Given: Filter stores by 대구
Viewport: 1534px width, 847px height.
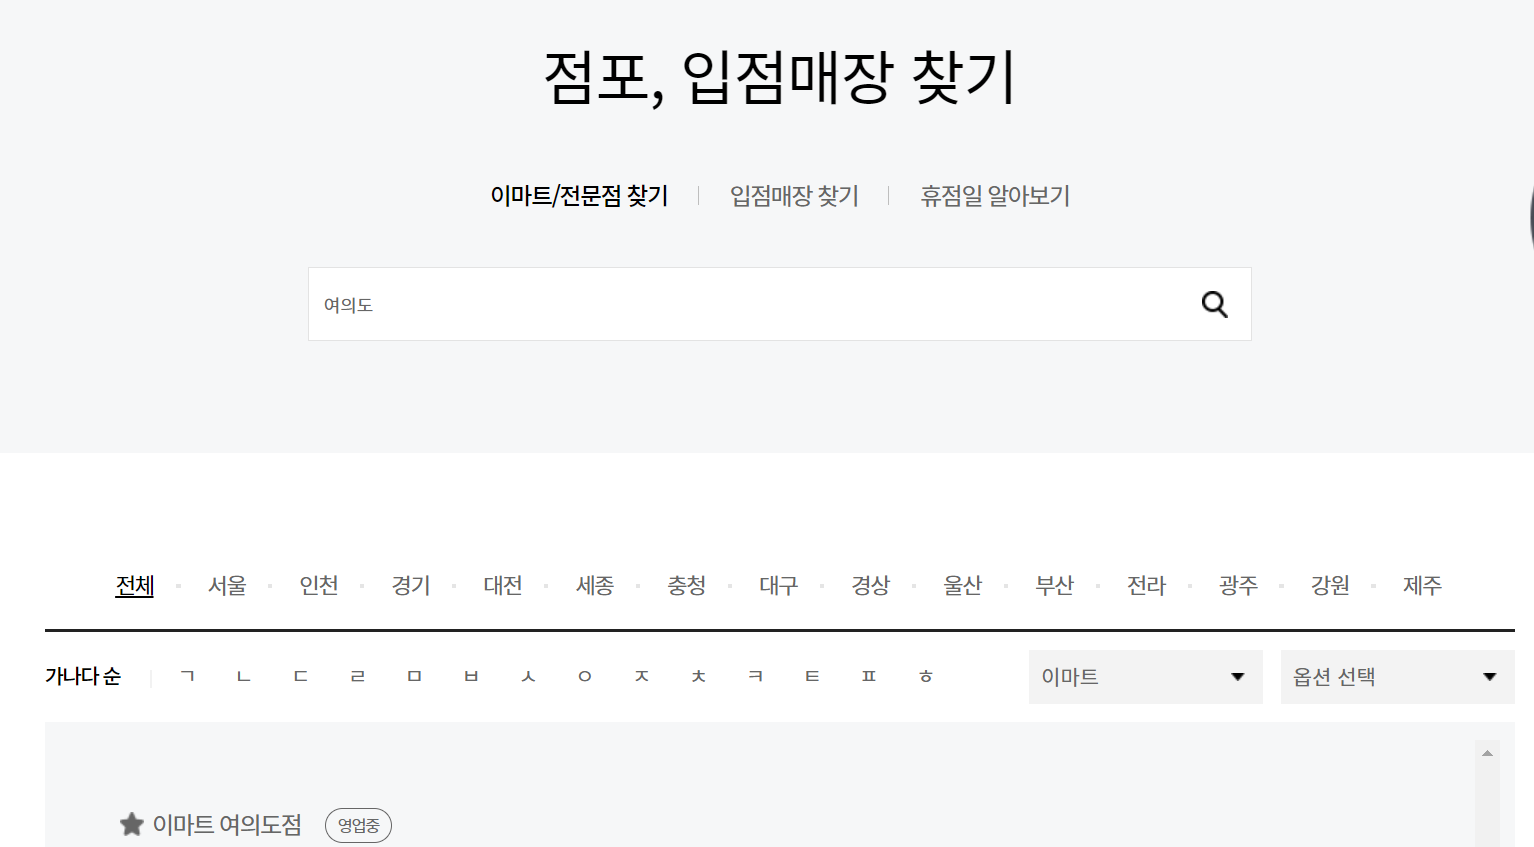Looking at the screenshot, I should pos(779,585).
